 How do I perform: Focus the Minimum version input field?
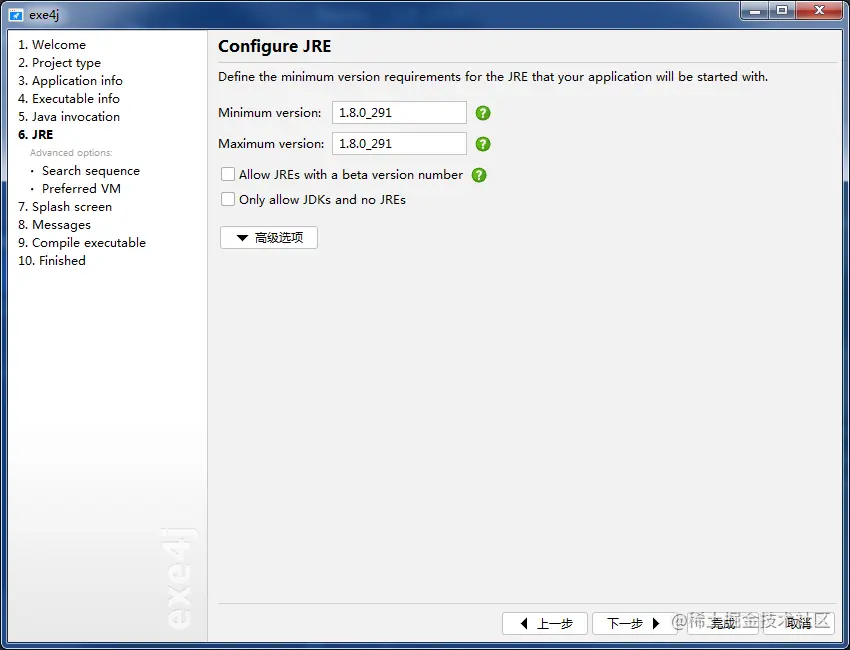[x=400, y=113]
